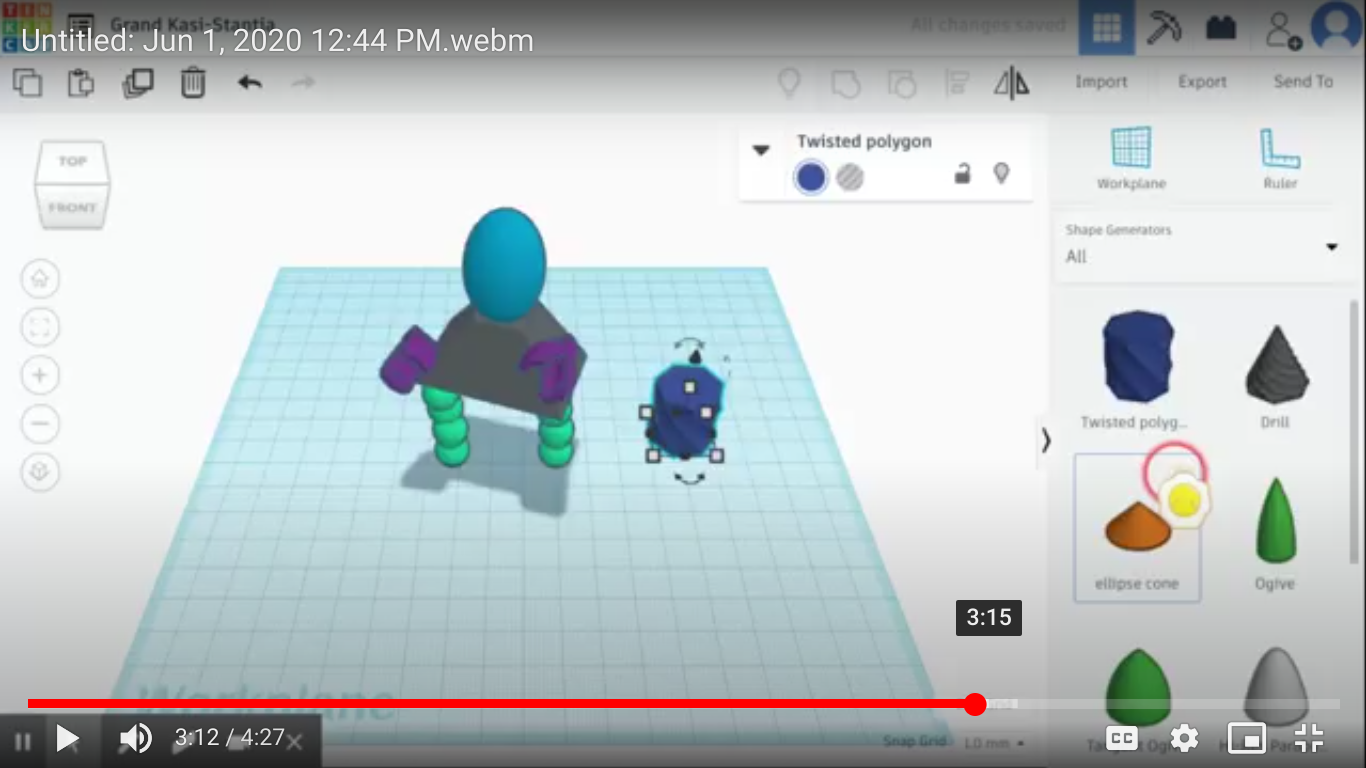1366x768 pixels.
Task: Click the 3:12 / 4:27 time display
Action: tap(229, 738)
